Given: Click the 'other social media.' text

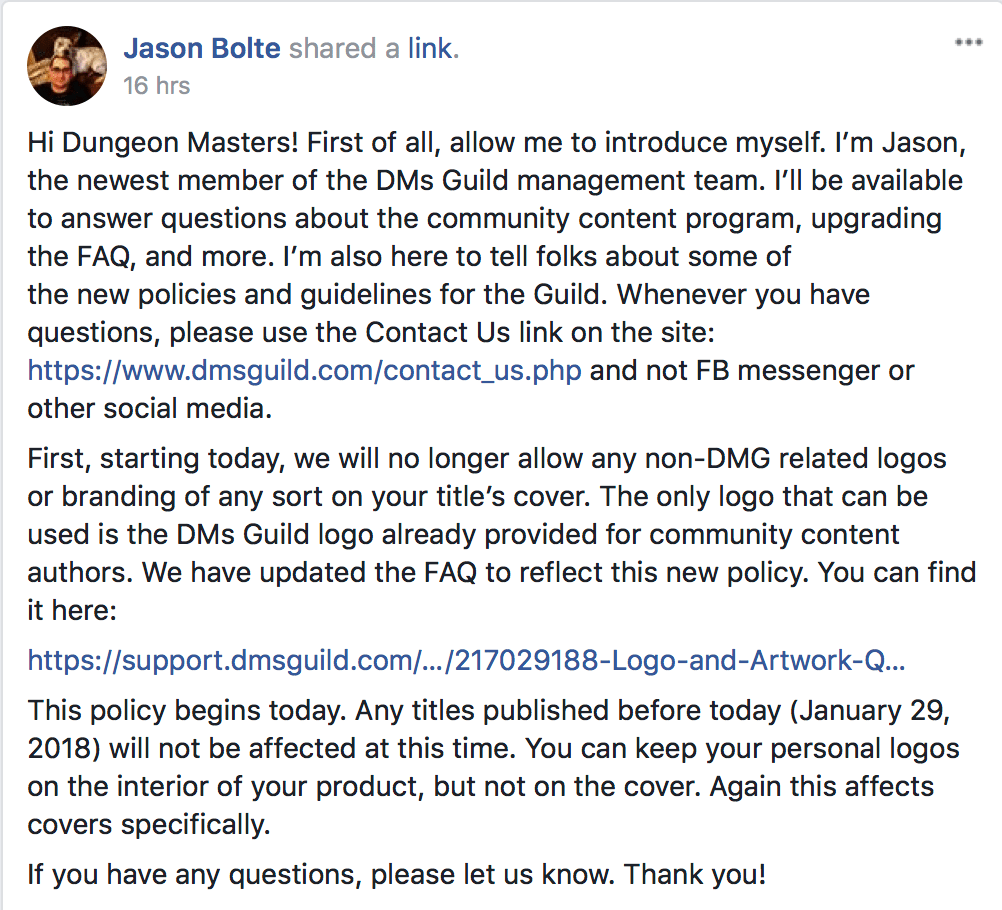Looking at the screenshot, I should (x=150, y=408).
